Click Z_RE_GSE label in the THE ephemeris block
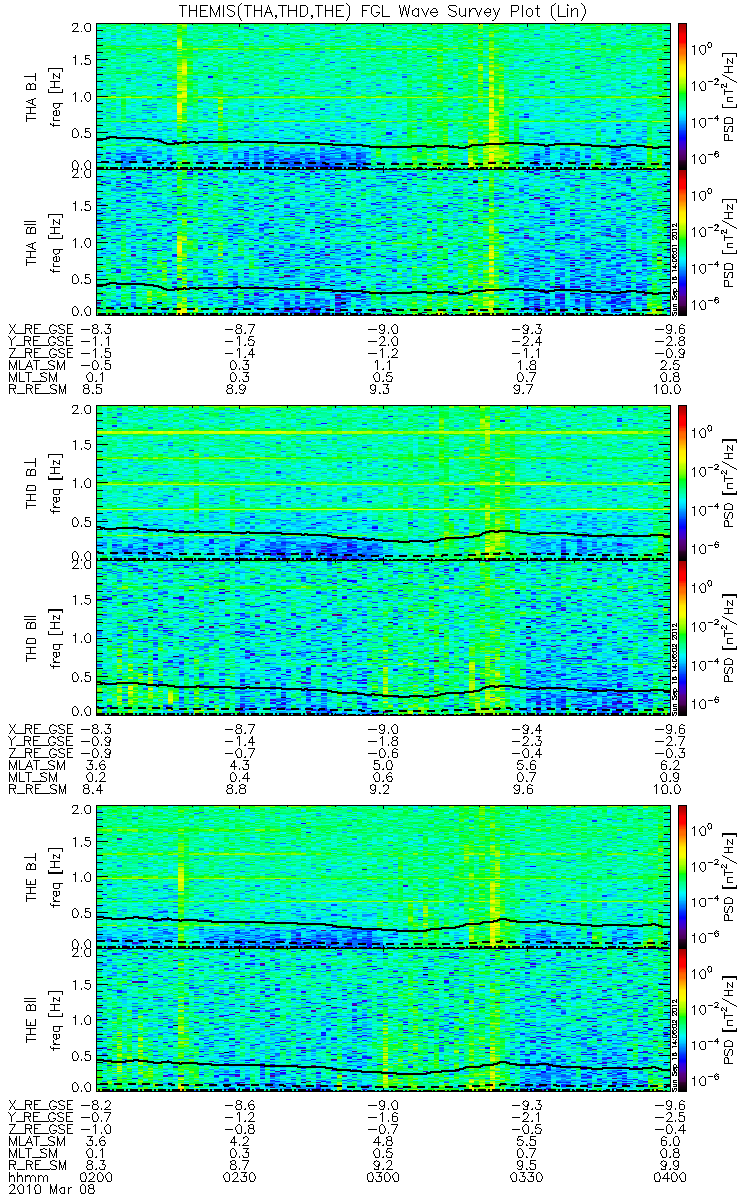The height and width of the screenshot is (1200, 750). click(x=40, y=1129)
